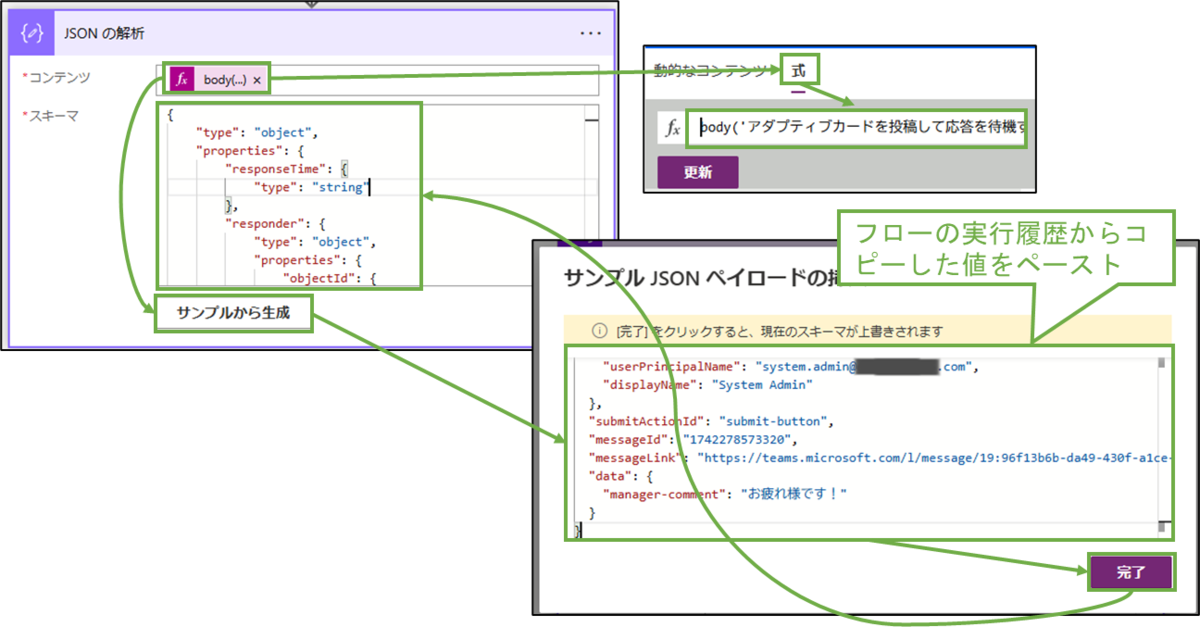
Task: Click the body(...) expression token
Action: click(x=218, y=80)
